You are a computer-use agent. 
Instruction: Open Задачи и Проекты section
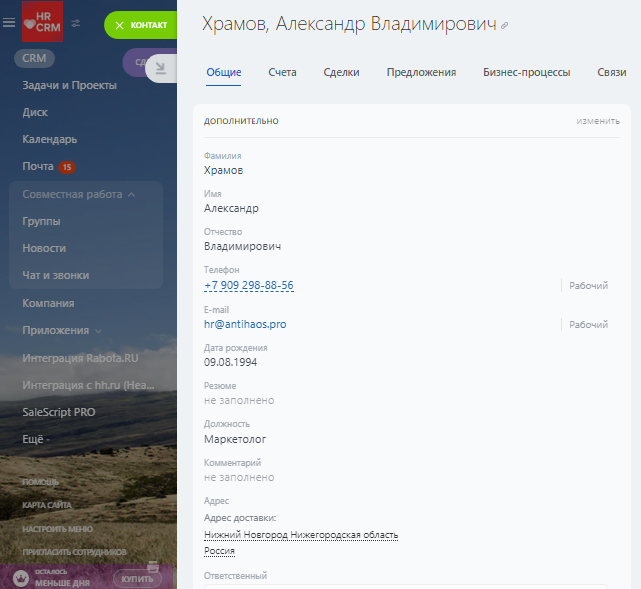(69, 85)
